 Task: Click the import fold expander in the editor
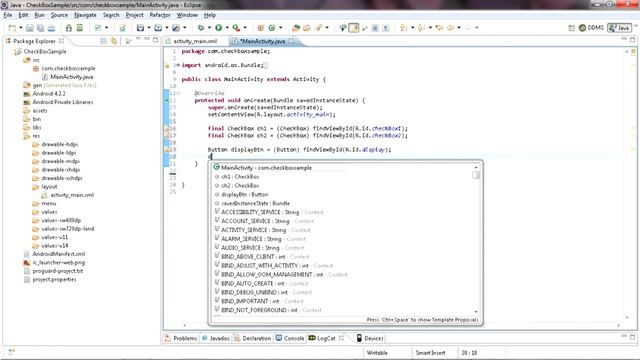178,65
